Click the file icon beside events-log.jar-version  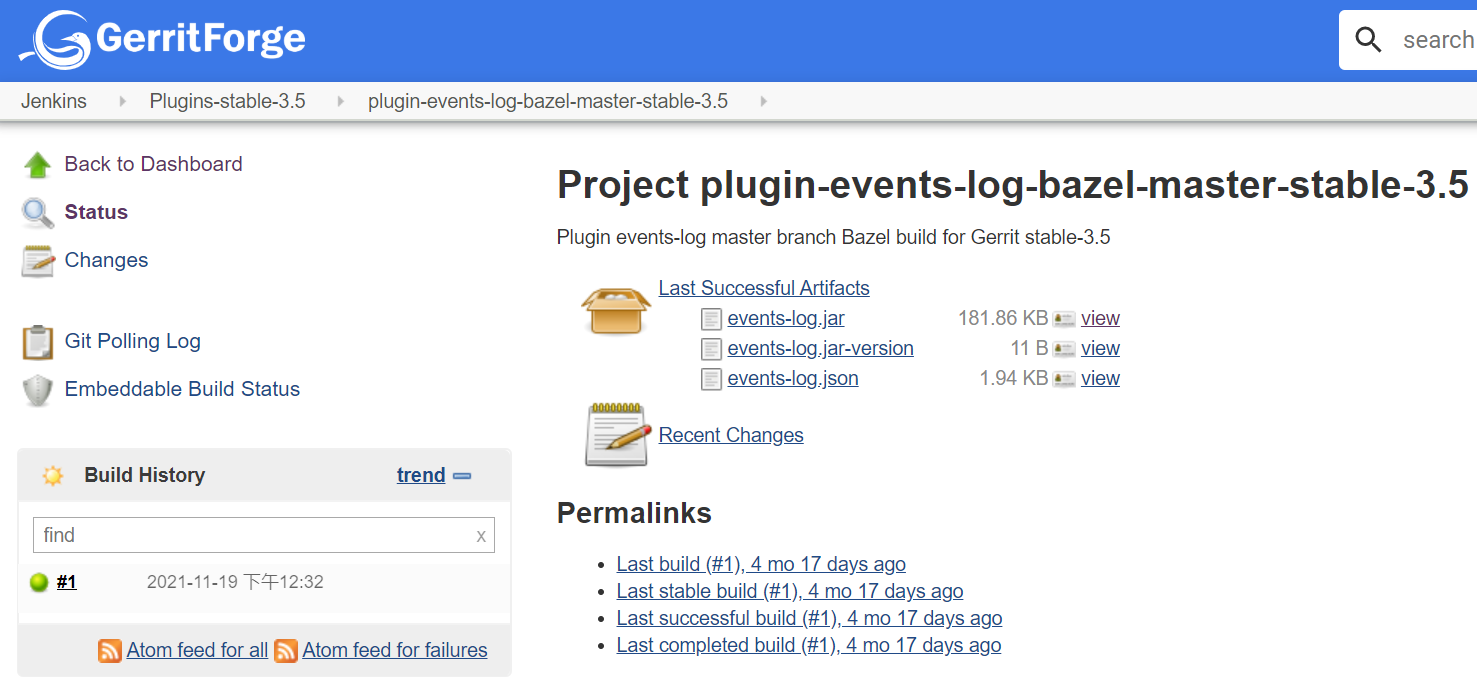click(x=711, y=349)
